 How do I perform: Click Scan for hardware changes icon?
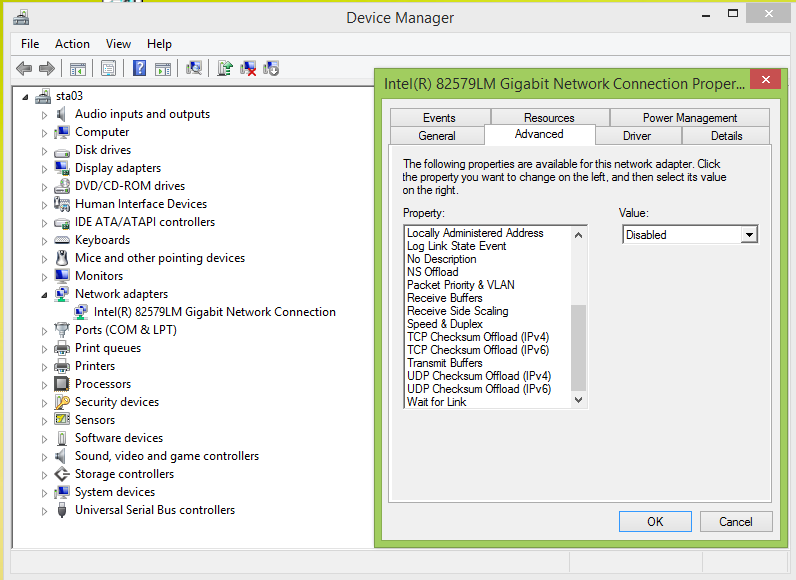(x=194, y=68)
